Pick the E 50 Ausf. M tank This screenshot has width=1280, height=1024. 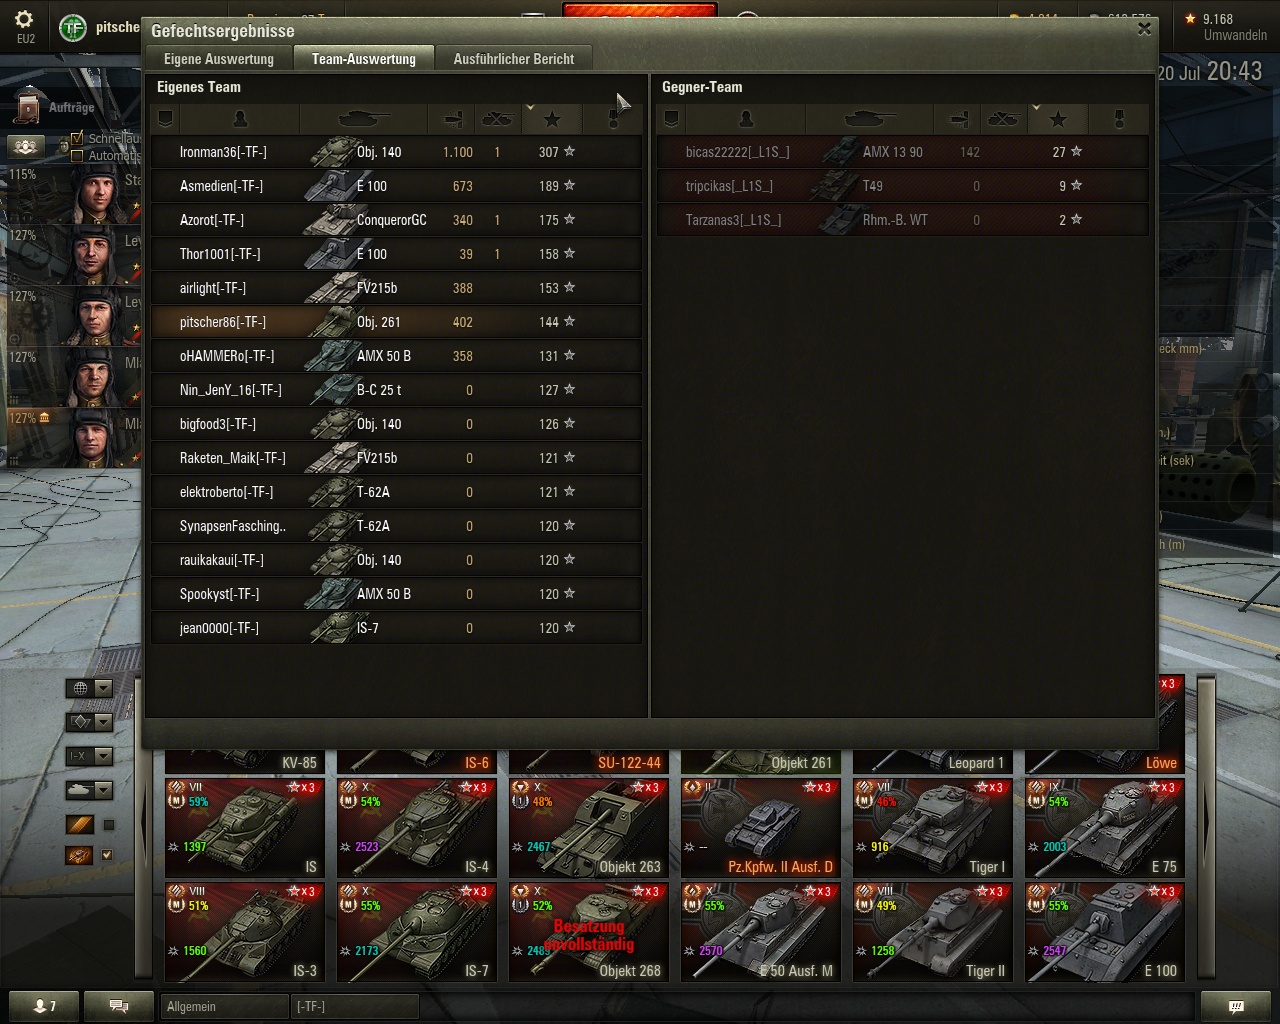761,932
